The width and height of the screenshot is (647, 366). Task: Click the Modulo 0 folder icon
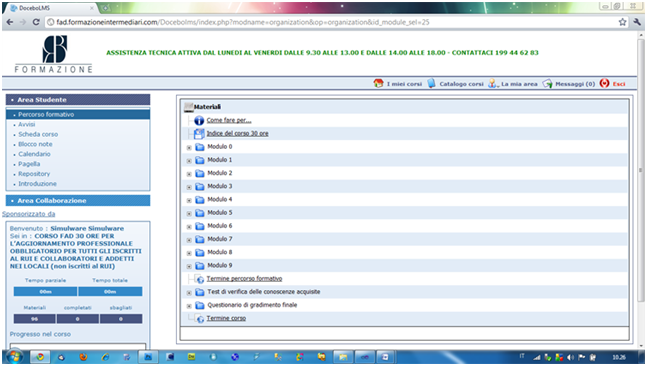click(200, 147)
